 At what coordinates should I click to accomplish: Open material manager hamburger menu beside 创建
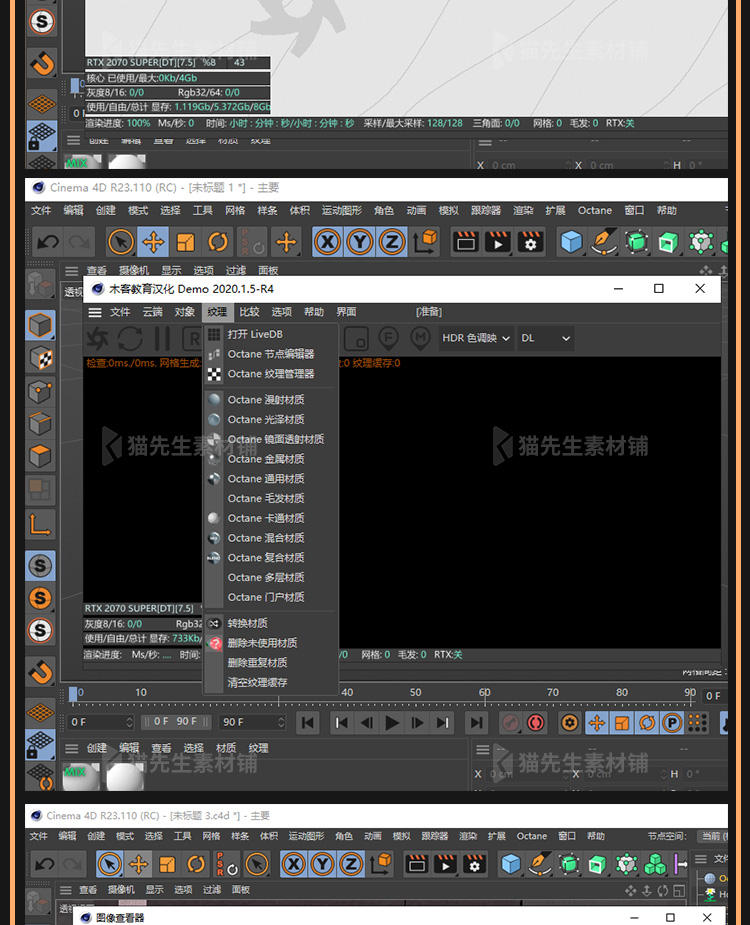click(x=71, y=748)
